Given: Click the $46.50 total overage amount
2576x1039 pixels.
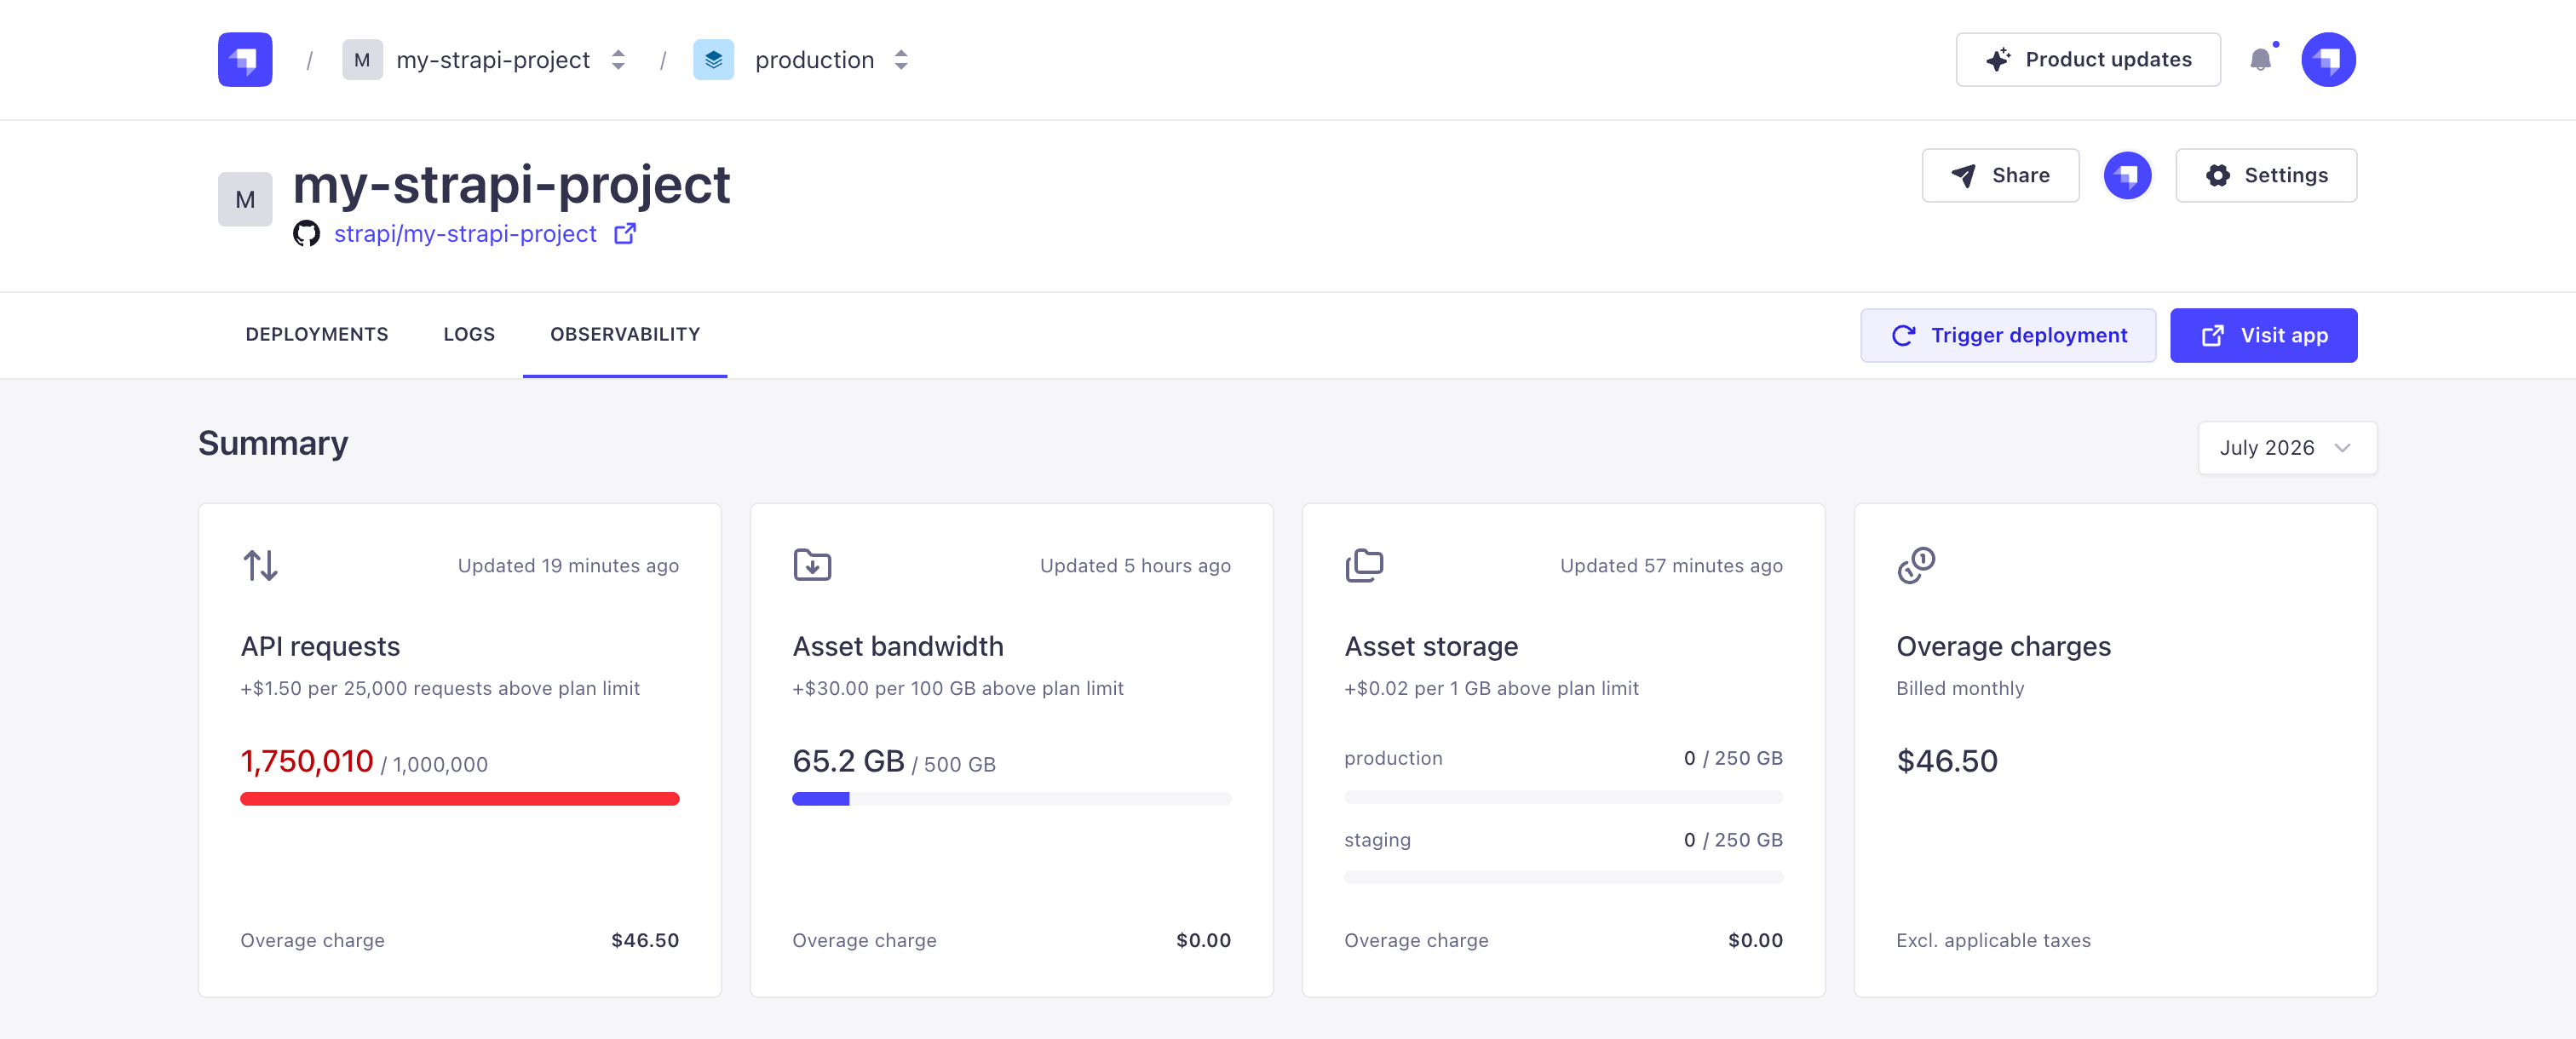Looking at the screenshot, I should [1947, 762].
